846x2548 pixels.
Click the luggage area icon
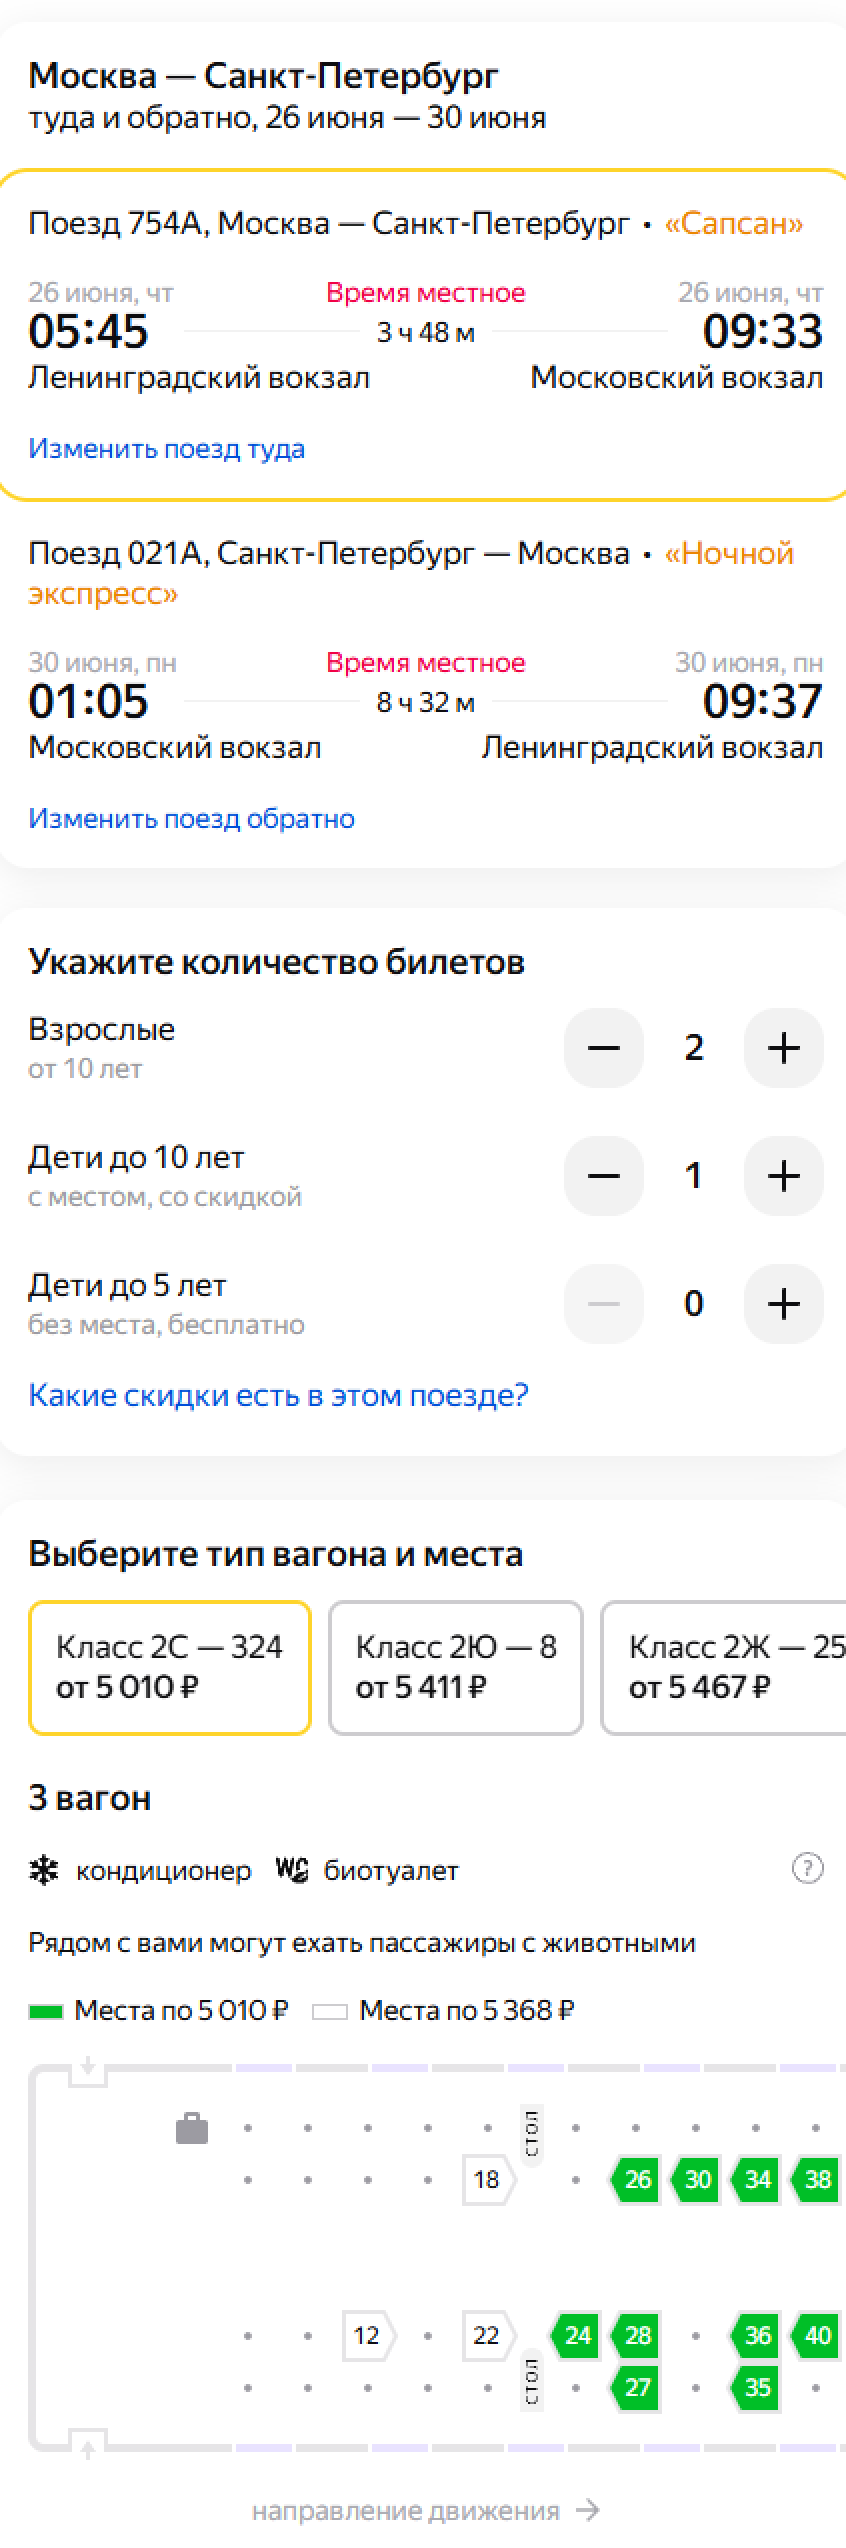coord(192,2129)
